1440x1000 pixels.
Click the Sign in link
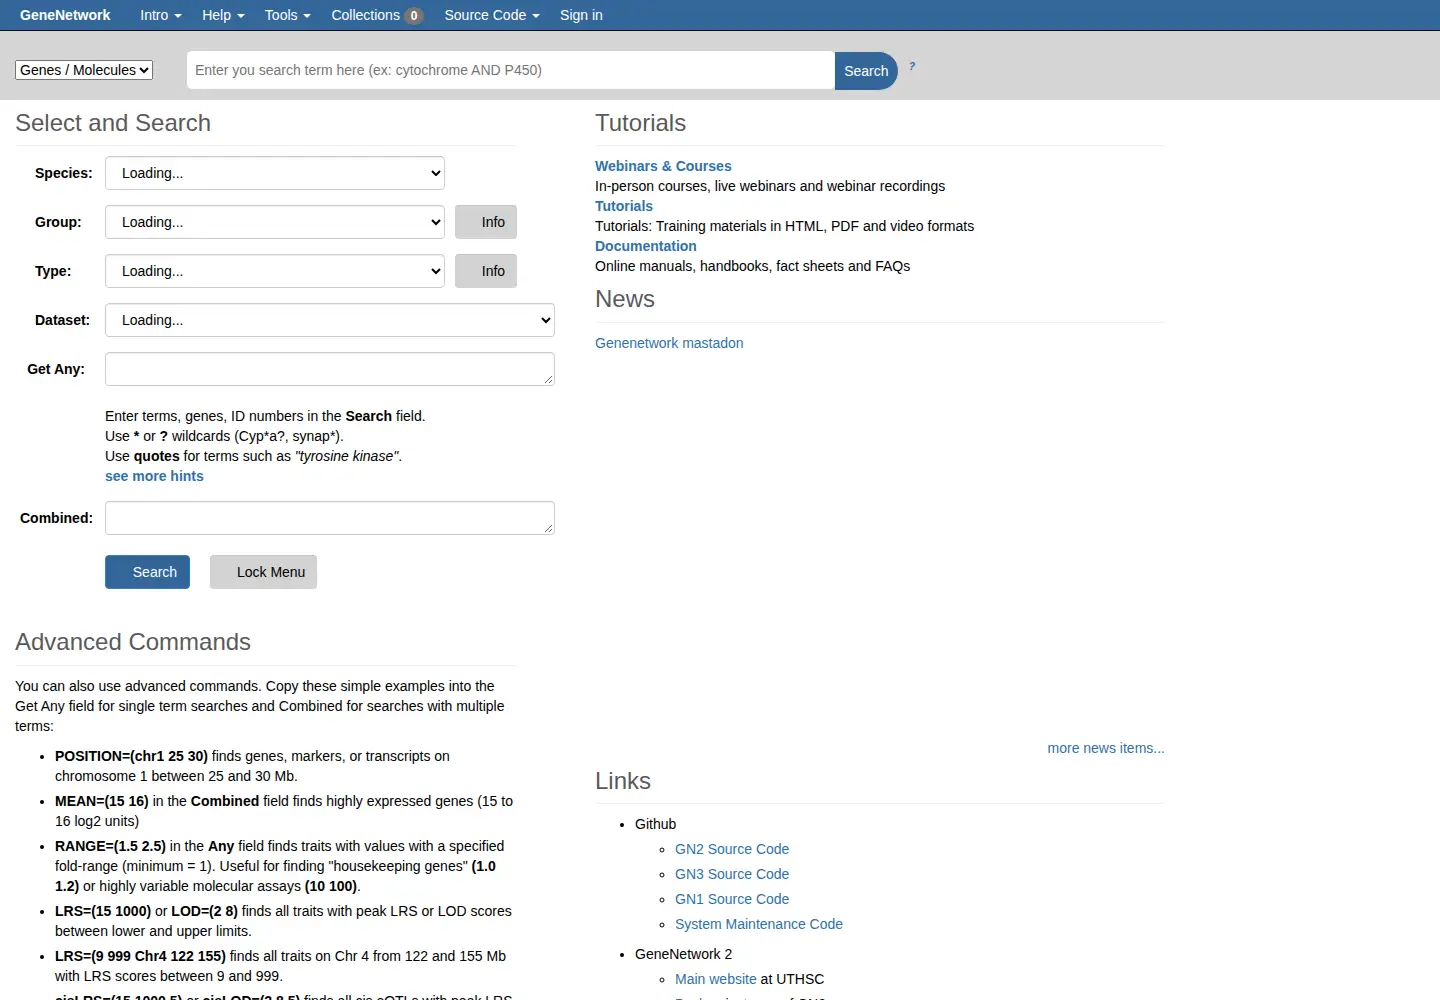click(581, 15)
